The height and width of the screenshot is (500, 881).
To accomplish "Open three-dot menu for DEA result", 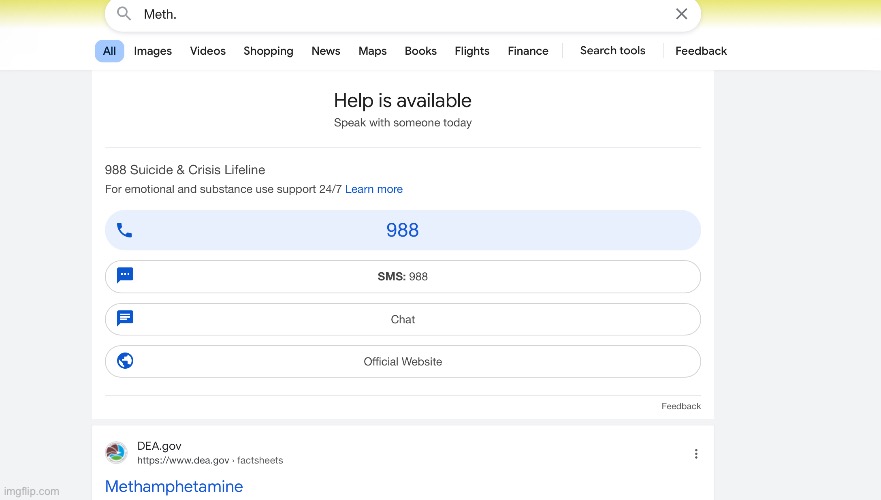I will [696, 454].
